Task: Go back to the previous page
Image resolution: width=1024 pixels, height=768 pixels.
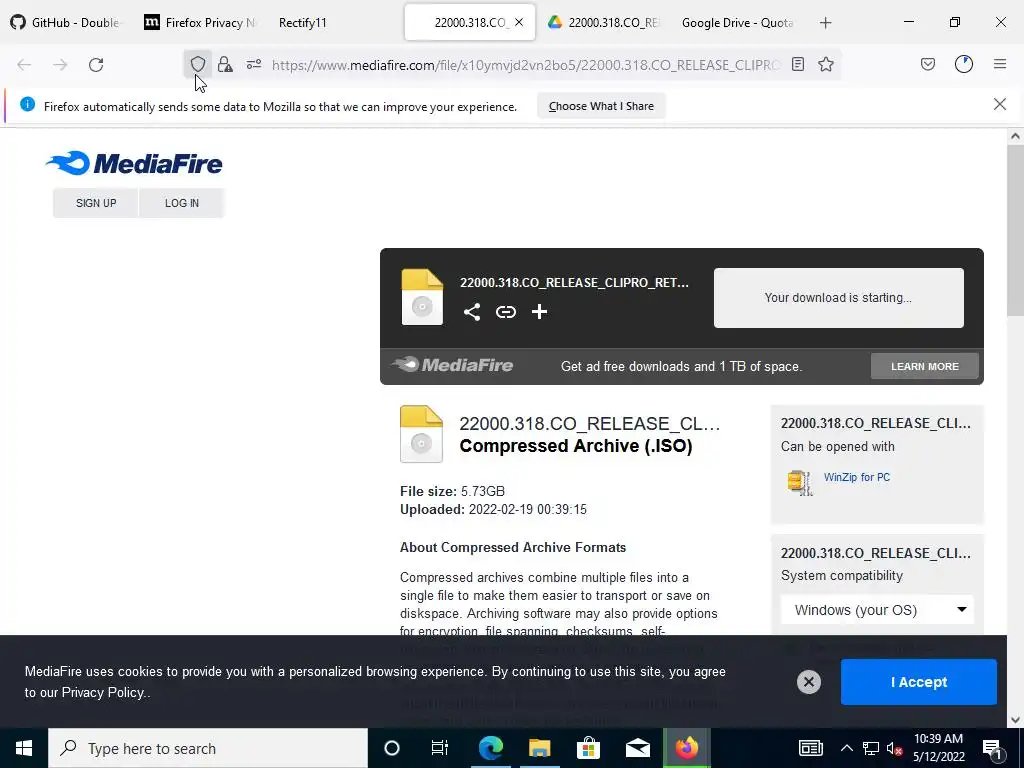Action: tap(24, 65)
